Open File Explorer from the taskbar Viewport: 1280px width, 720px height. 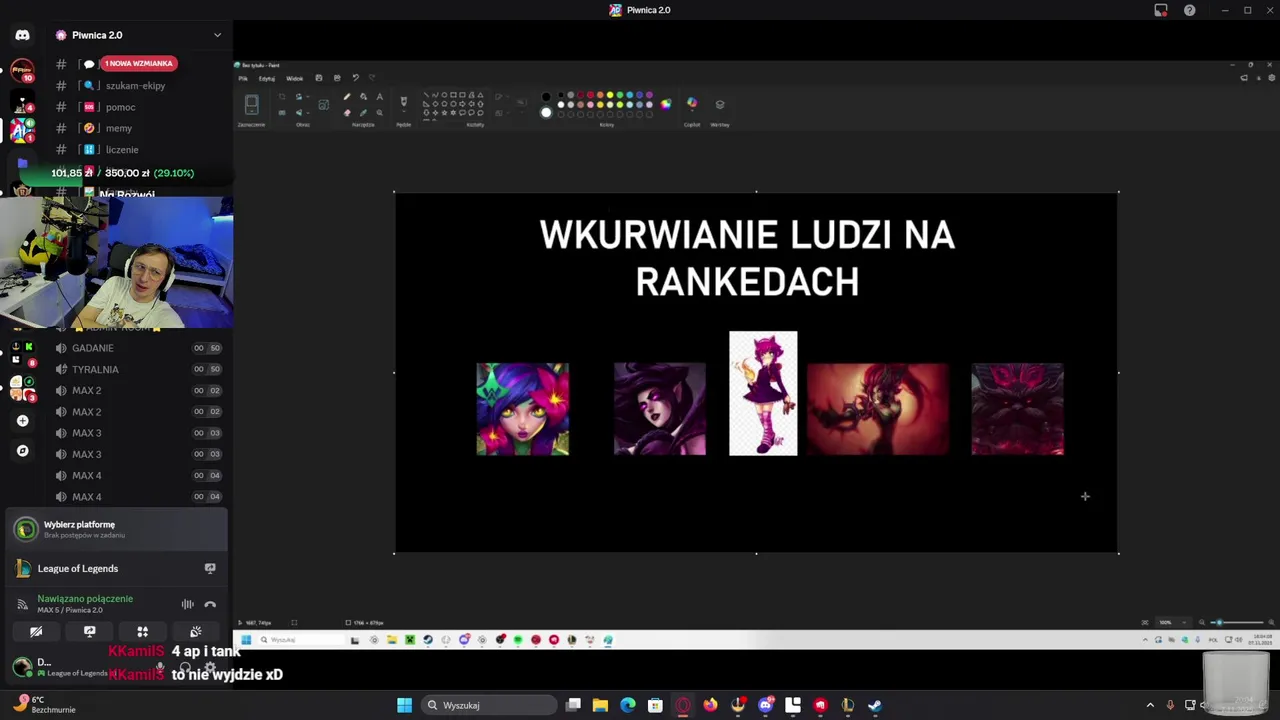click(x=600, y=705)
